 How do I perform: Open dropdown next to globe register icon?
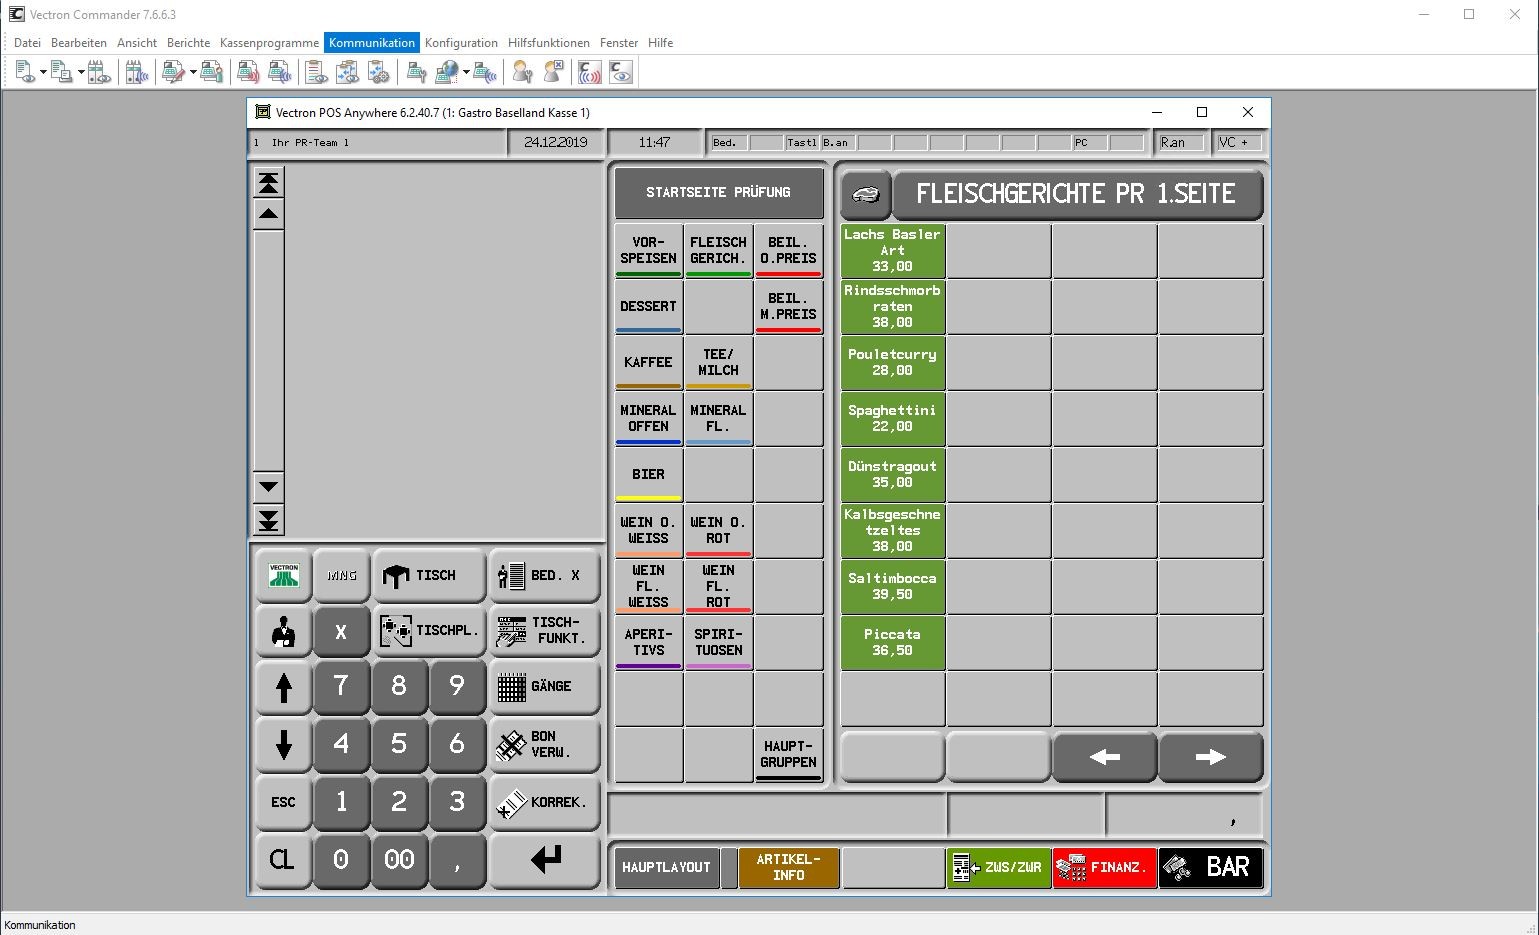[466, 73]
